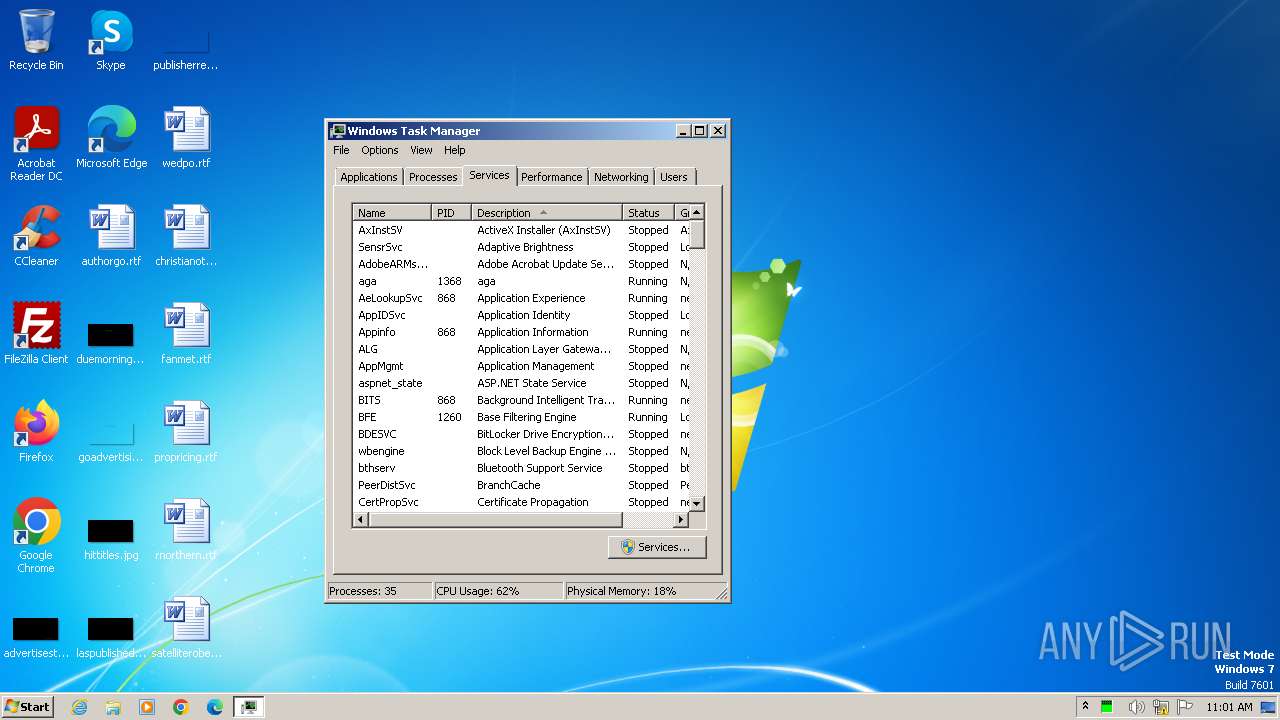Select the authorgo.rtf file icon
The height and width of the screenshot is (720, 1280).
(111, 236)
